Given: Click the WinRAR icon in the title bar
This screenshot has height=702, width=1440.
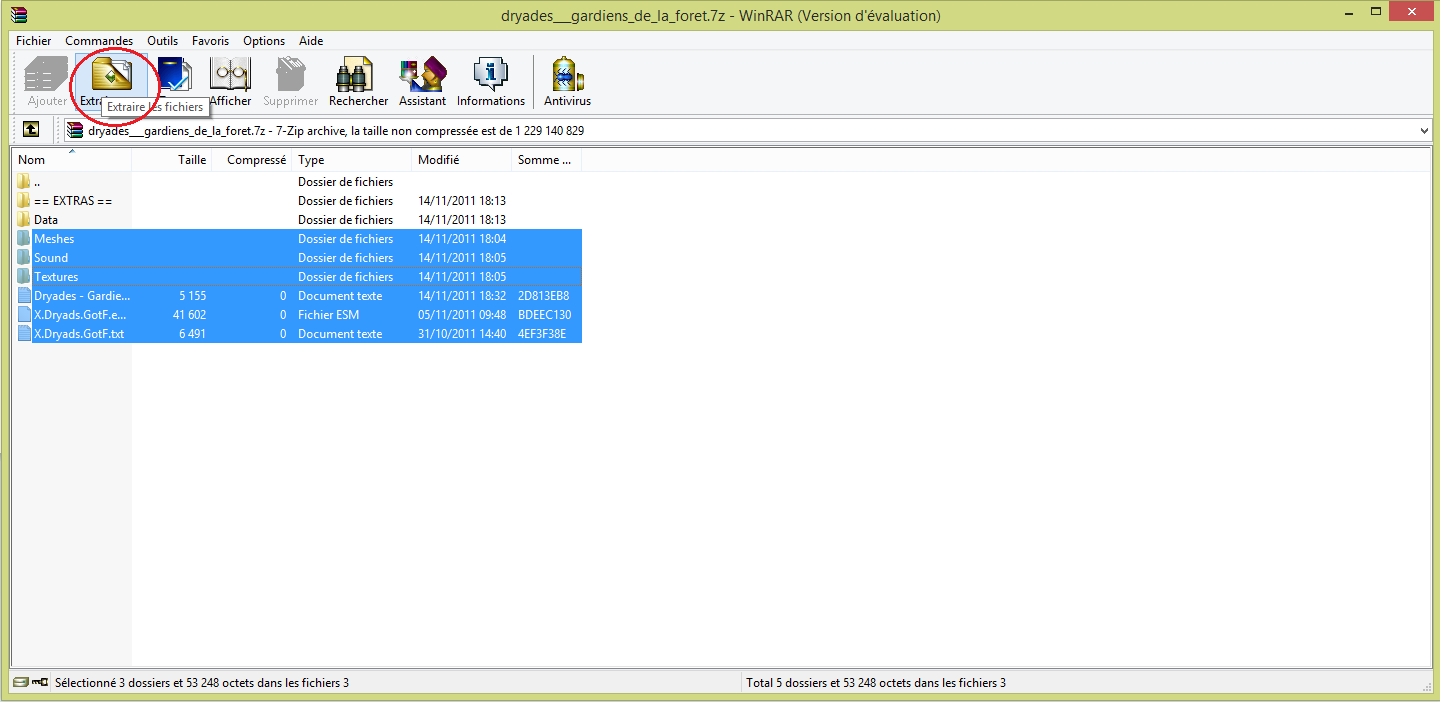Looking at the screenshot, I should [17, 15].
